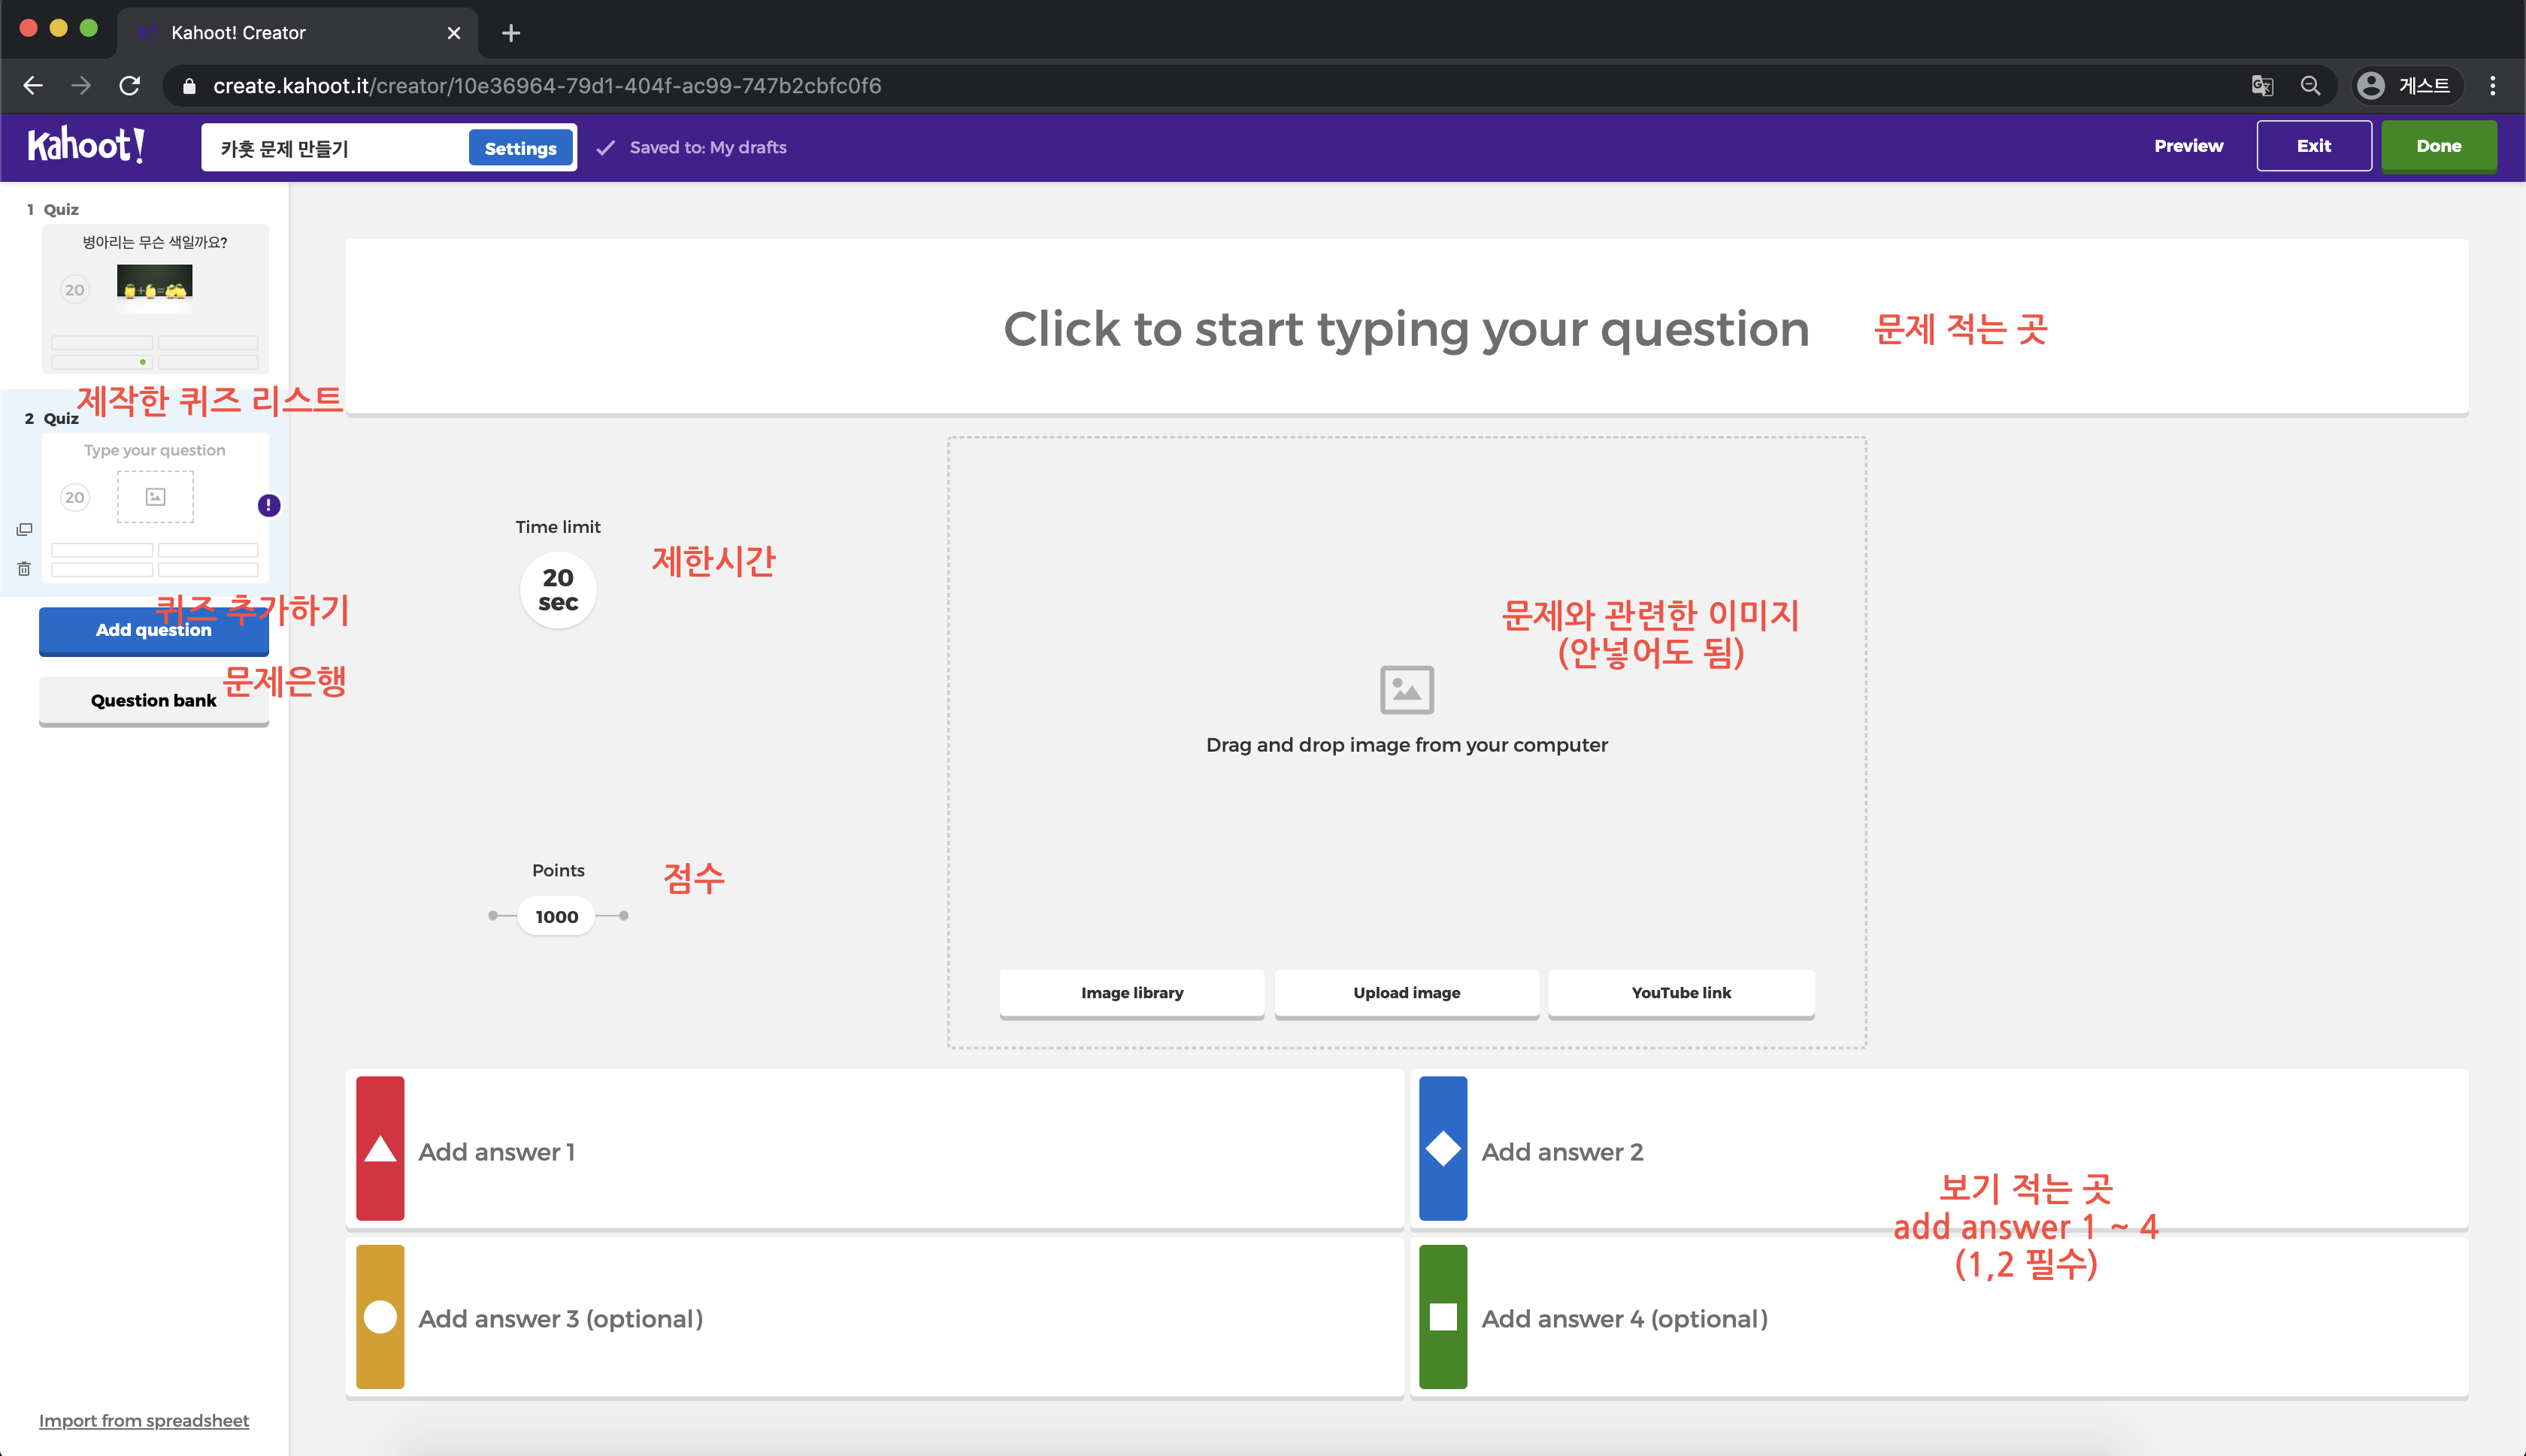Click the yellow circle answer shape
Image resolution: width=2526 pixels, height=1456 pixels.
click(x=380, y=1316)
